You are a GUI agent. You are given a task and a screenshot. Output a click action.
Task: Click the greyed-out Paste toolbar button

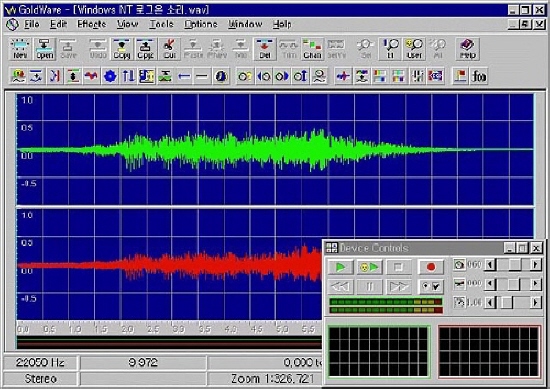[x=193, y=49]
